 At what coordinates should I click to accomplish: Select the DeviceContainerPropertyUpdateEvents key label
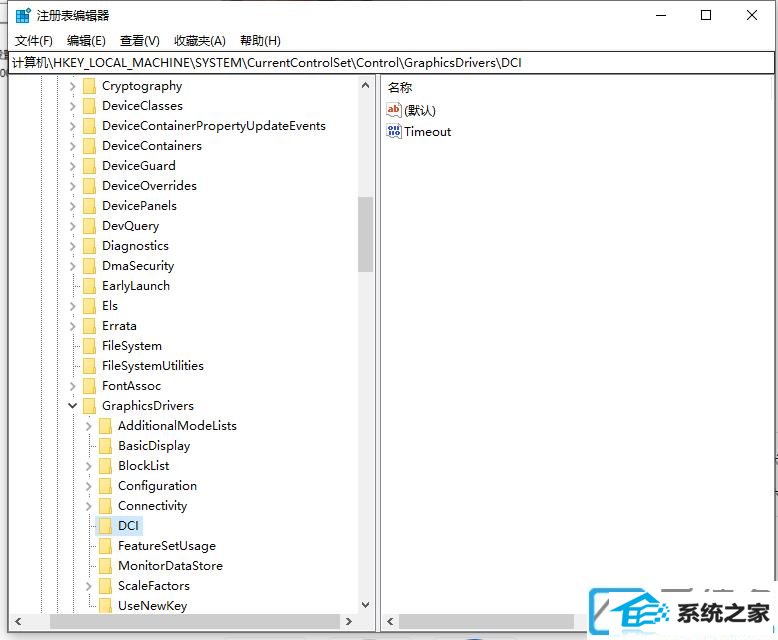pos(214,126)
